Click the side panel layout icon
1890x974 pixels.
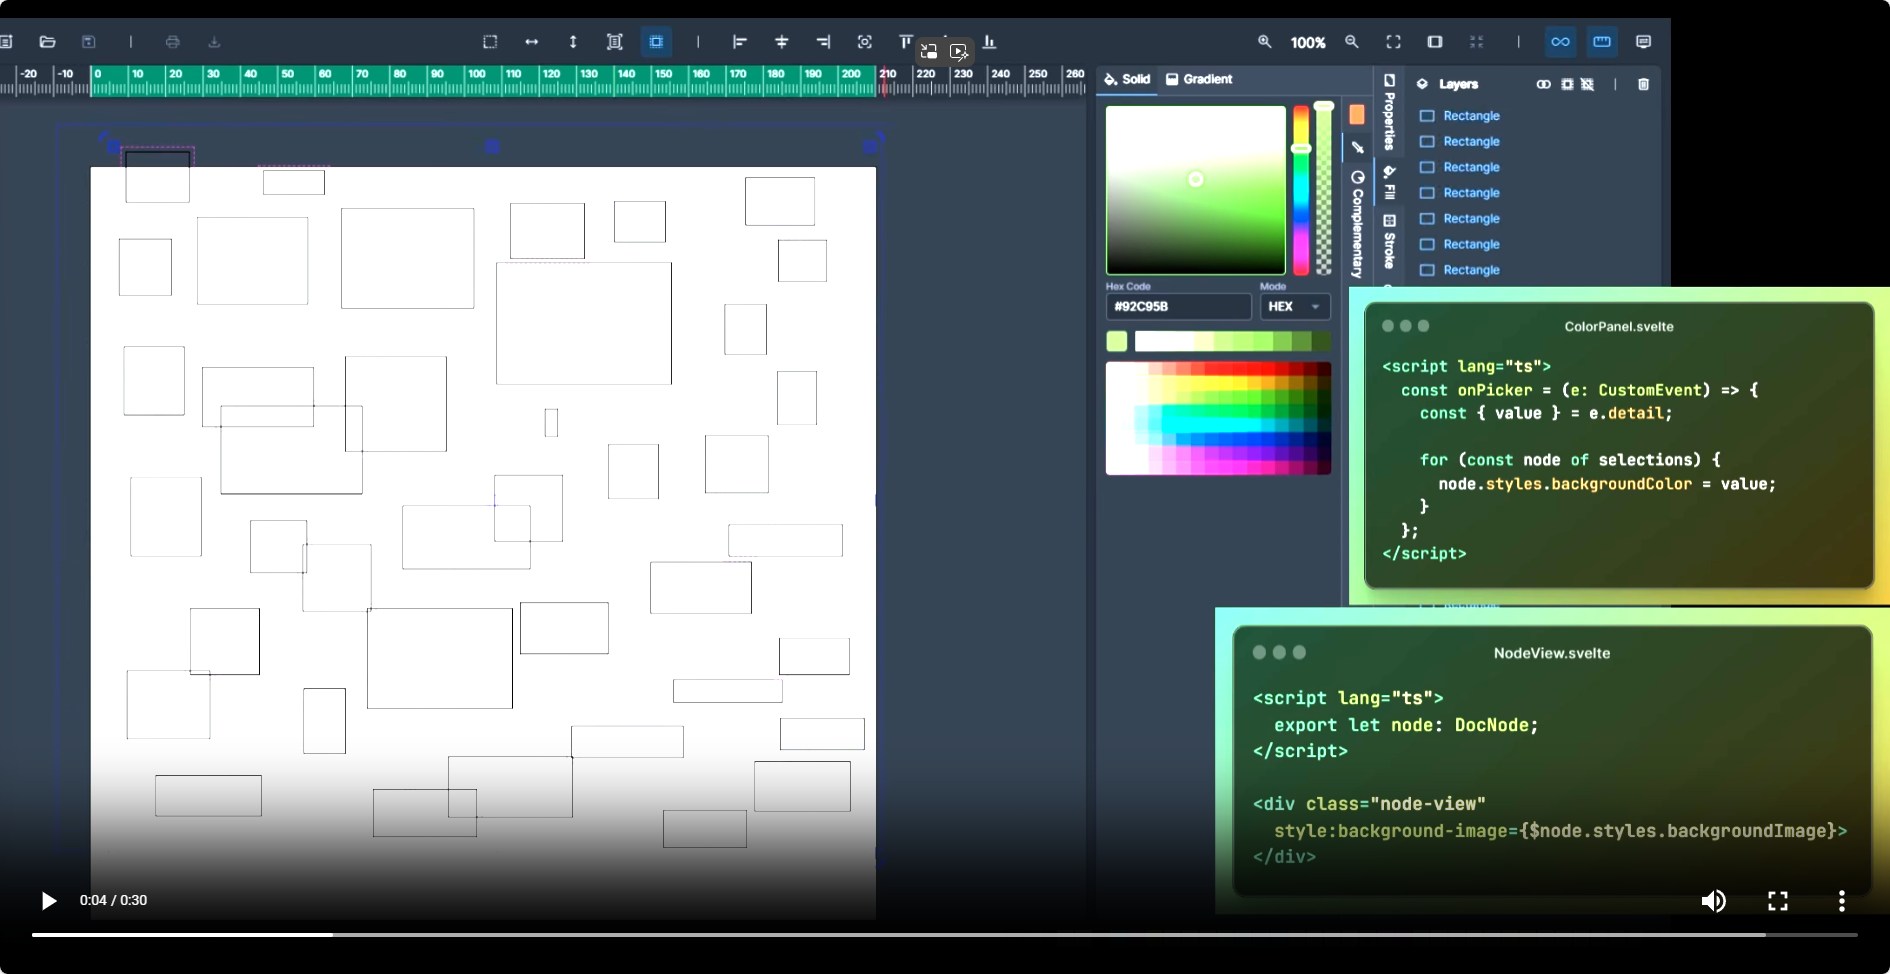click(1435, 42)
